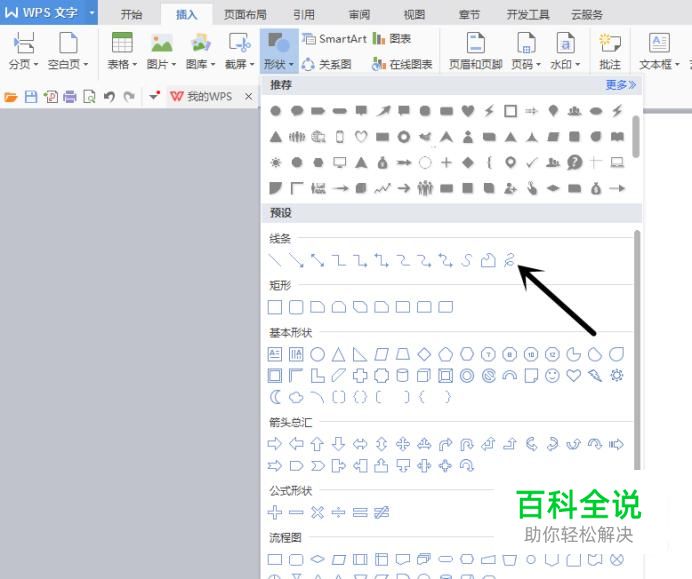This screenshot has height=579, width=692.
Task: Click the save icon in quick access toolbar
Action: [x=31, y=96]
